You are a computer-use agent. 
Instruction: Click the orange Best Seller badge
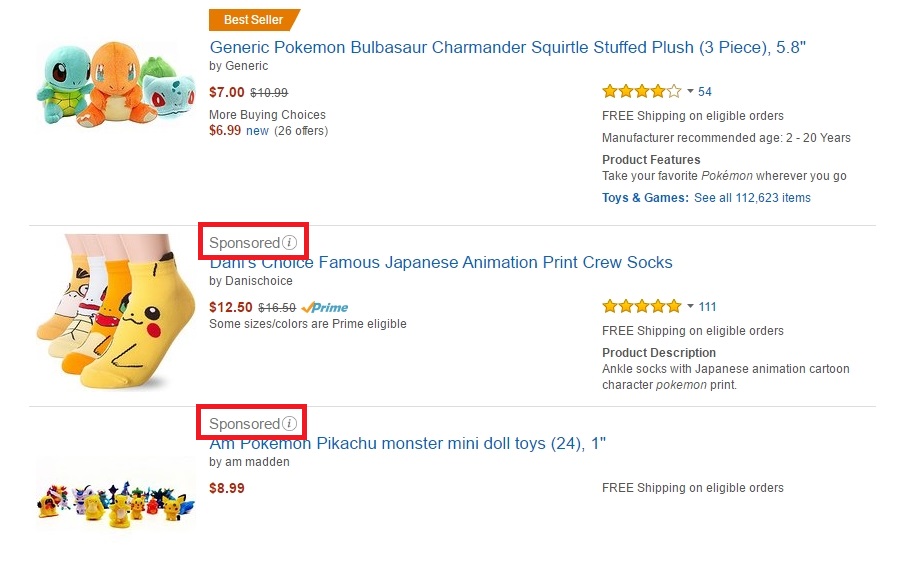253,20
